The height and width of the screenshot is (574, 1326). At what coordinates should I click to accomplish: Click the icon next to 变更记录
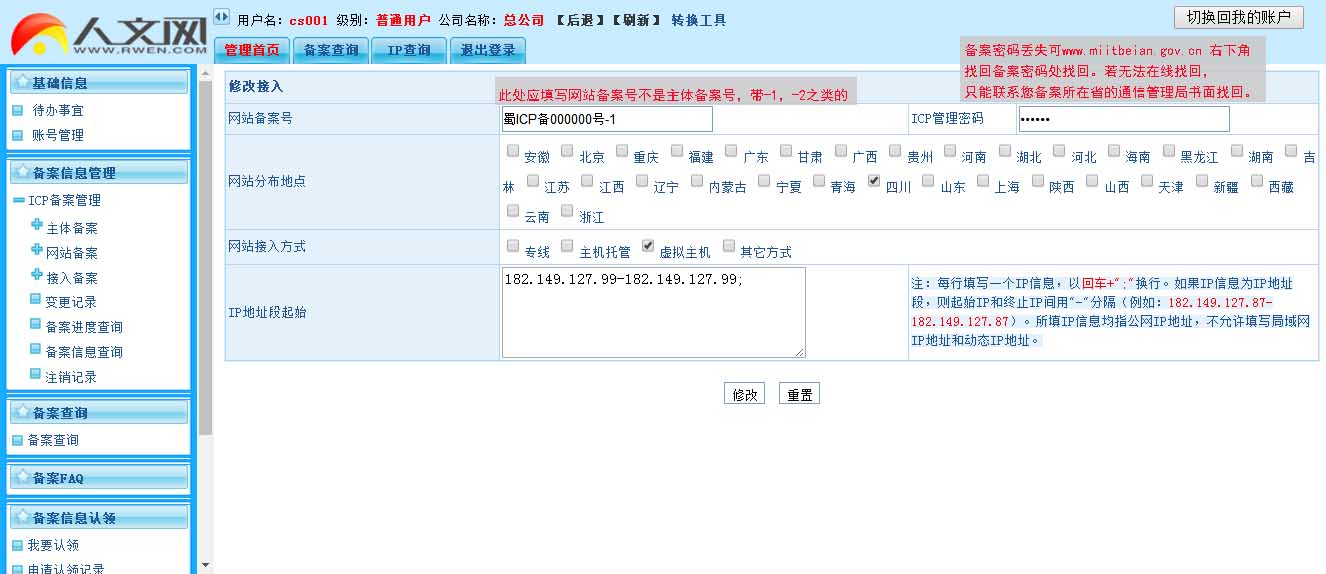click(36, 301)
